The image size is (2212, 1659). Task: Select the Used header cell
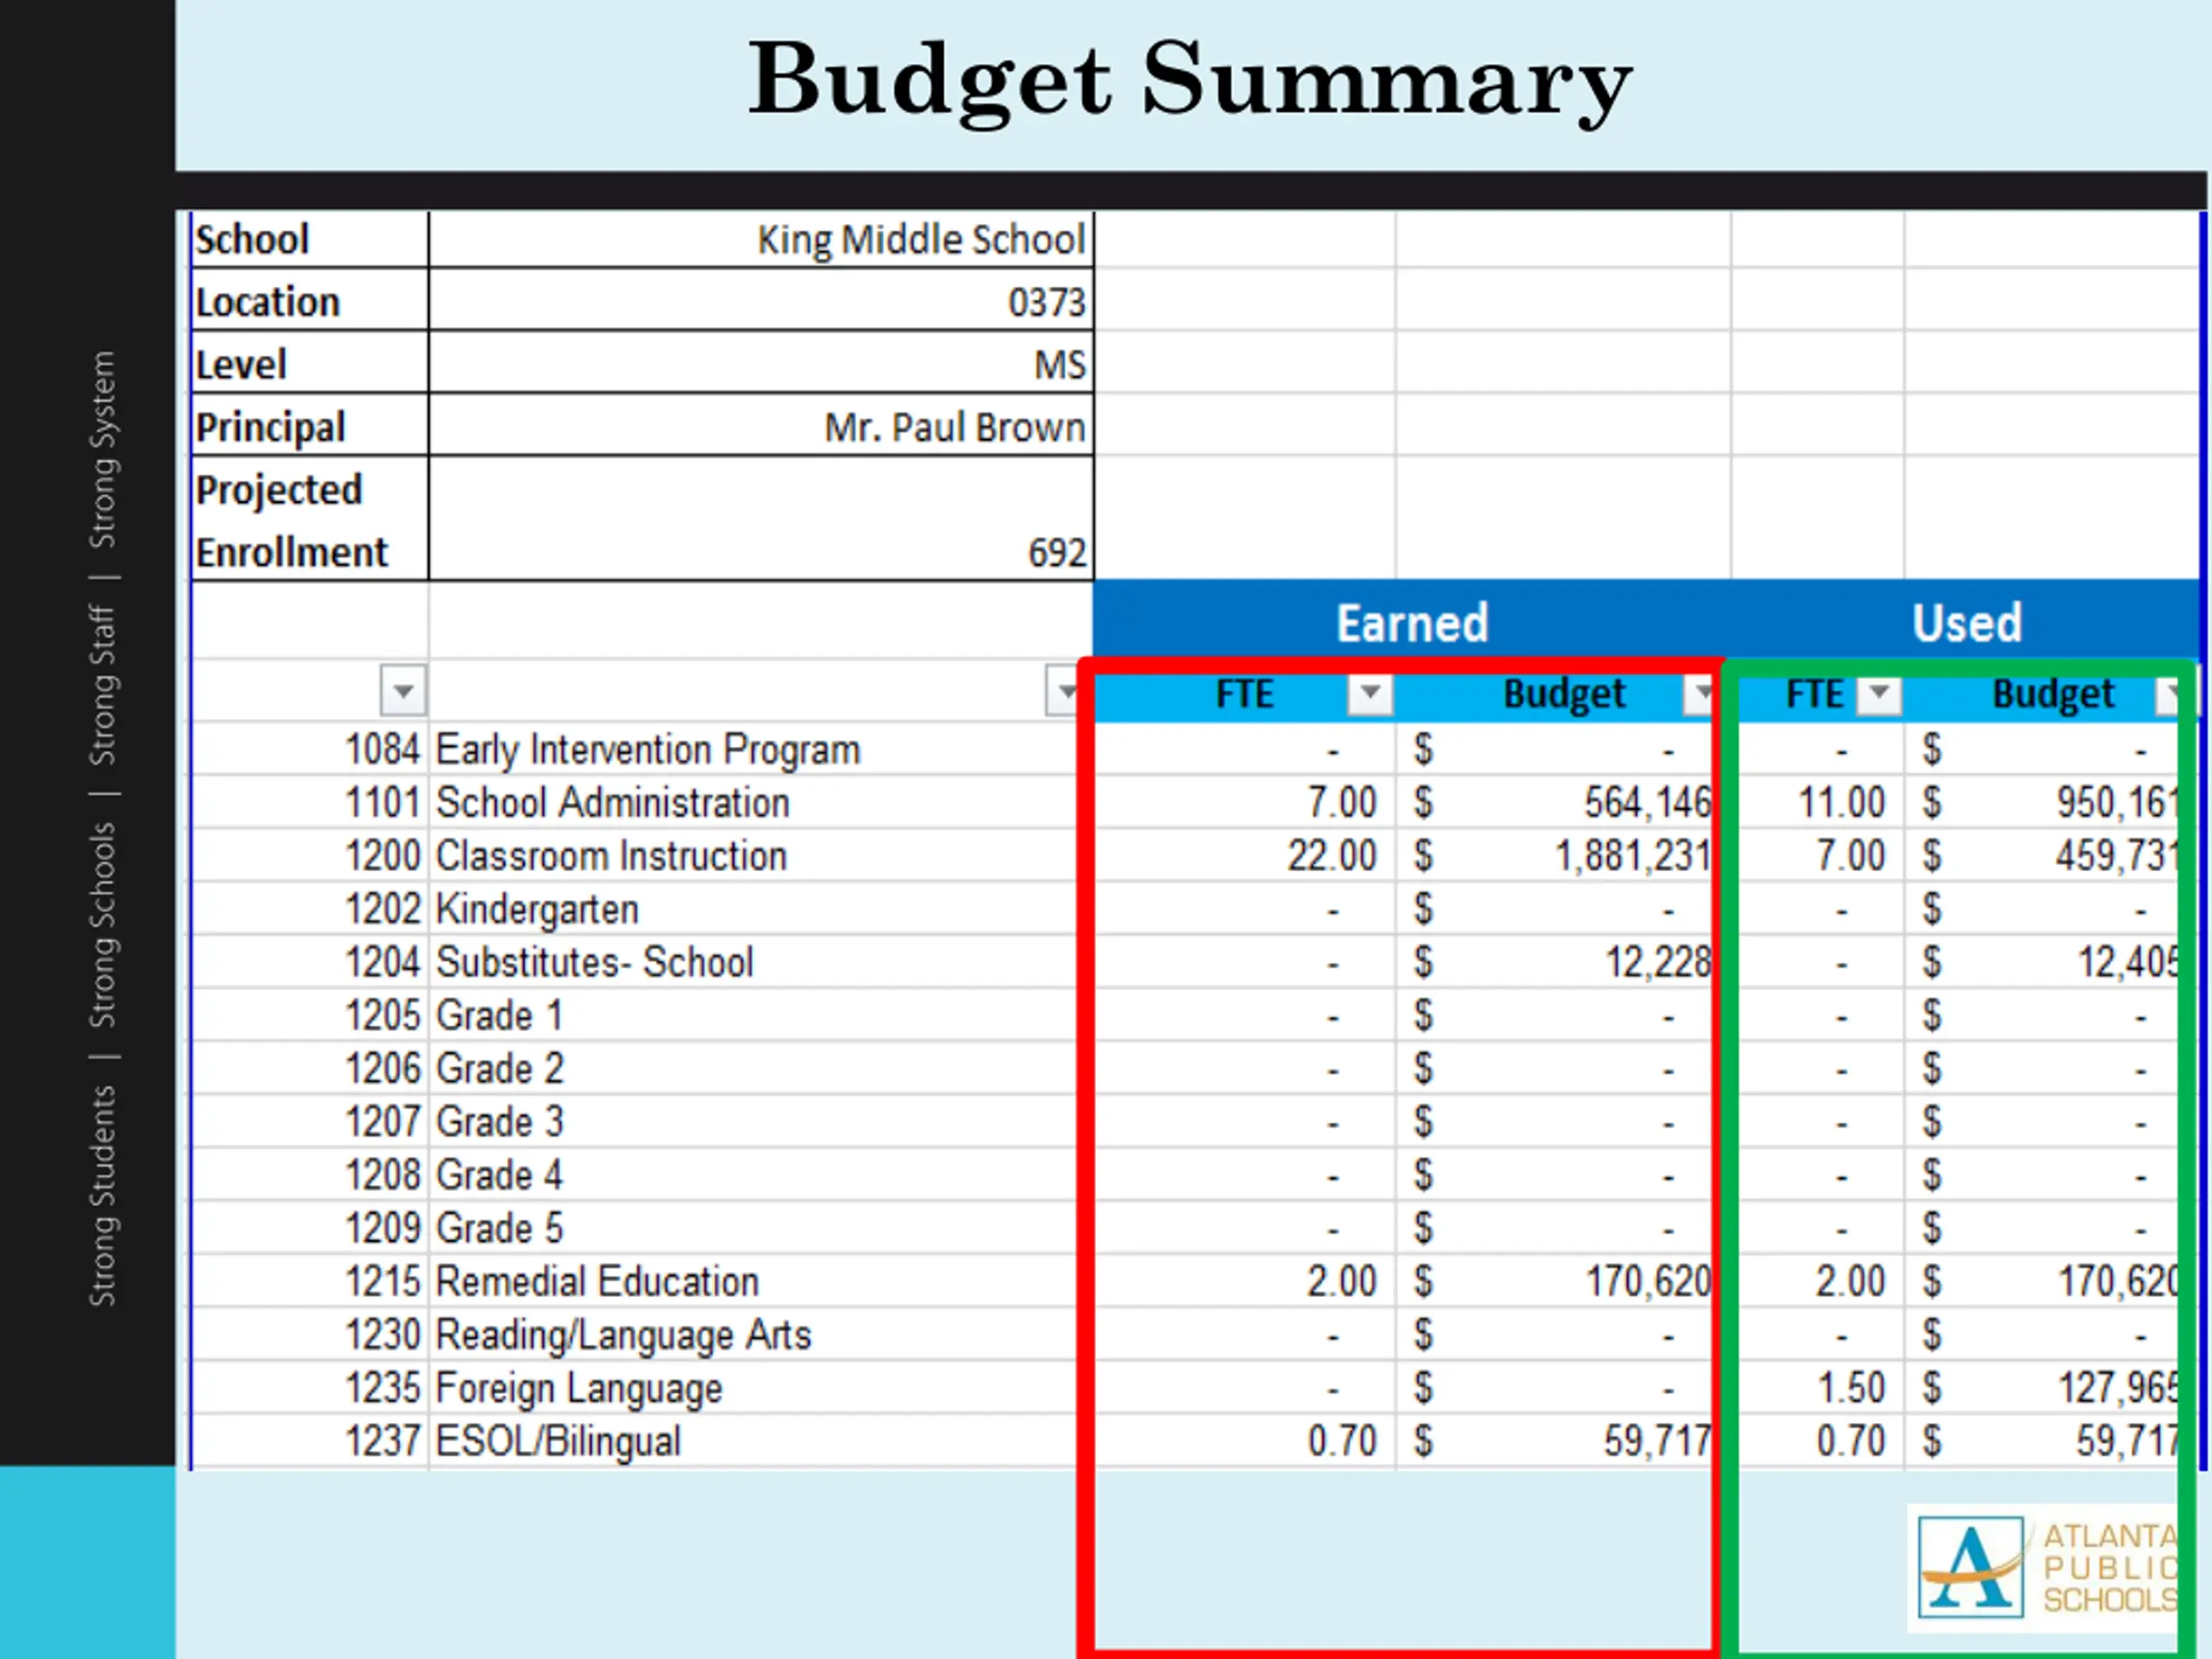click(1966, 622)
